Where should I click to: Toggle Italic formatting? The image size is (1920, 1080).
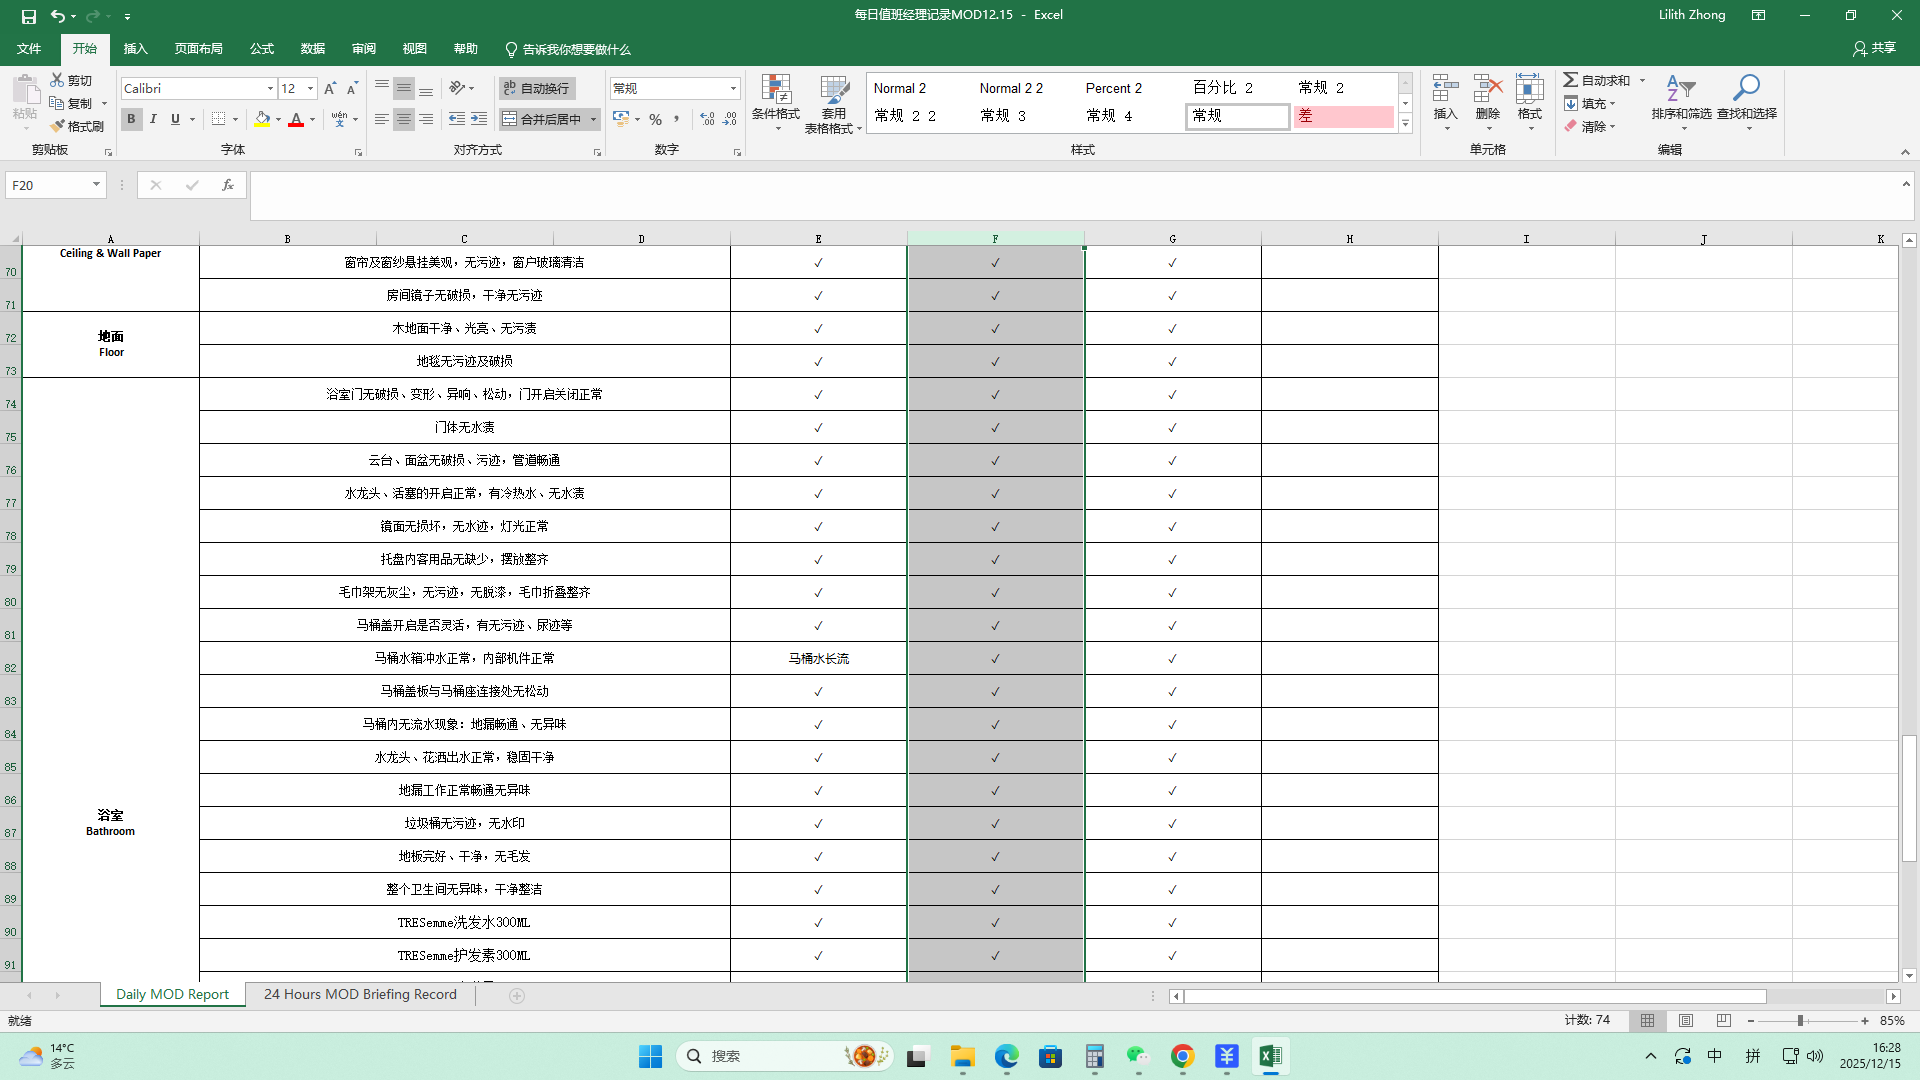pyautogui.click(x=153, y=119)
